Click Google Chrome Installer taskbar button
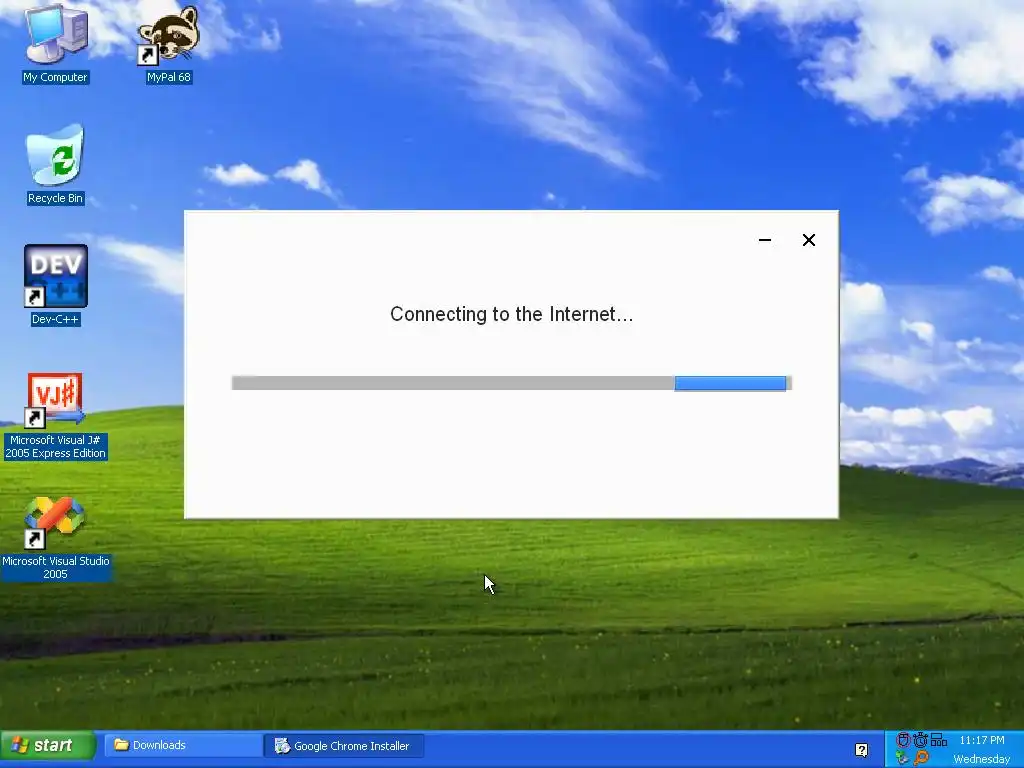 [x=344, y=746]
